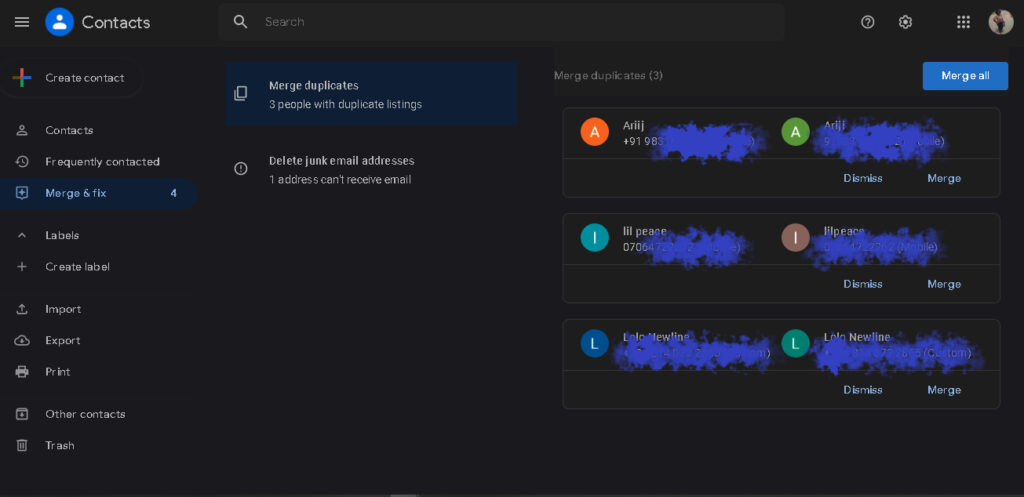This screenshot has height=497, width=1024.
Task: Click the colorful plus icon
Action: 22,78
